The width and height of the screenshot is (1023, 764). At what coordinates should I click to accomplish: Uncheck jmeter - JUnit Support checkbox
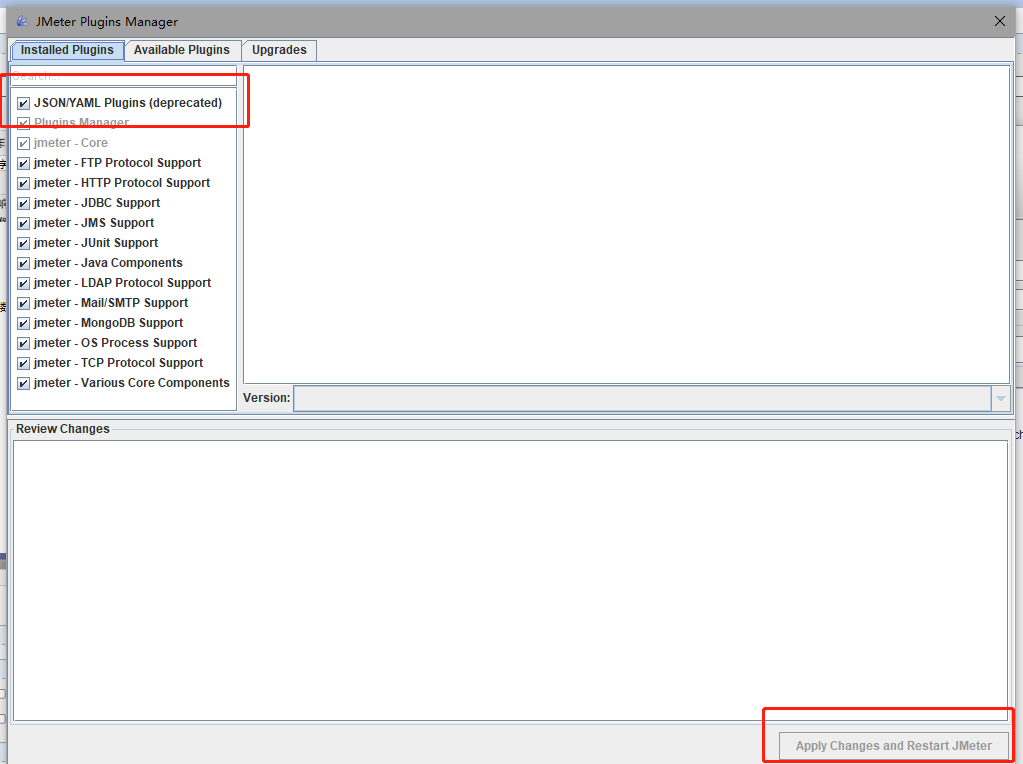(x=23, y=243)
